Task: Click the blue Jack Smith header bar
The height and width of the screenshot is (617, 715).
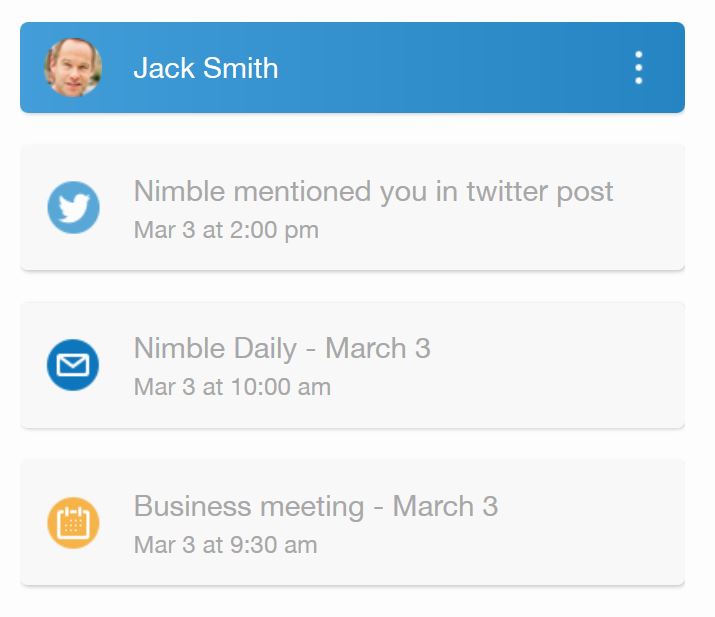Action: [x=352, y=67]
